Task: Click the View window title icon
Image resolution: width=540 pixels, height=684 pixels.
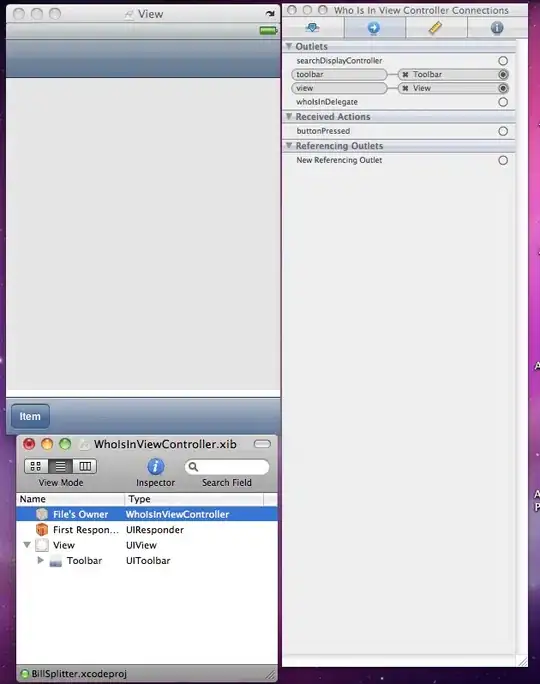Action: pos(129,14)
